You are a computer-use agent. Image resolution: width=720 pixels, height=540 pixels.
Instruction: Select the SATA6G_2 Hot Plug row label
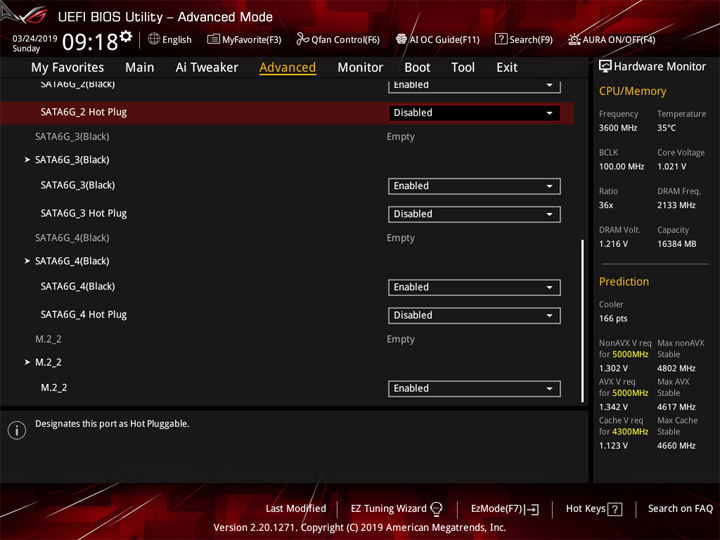coord(84,112)
